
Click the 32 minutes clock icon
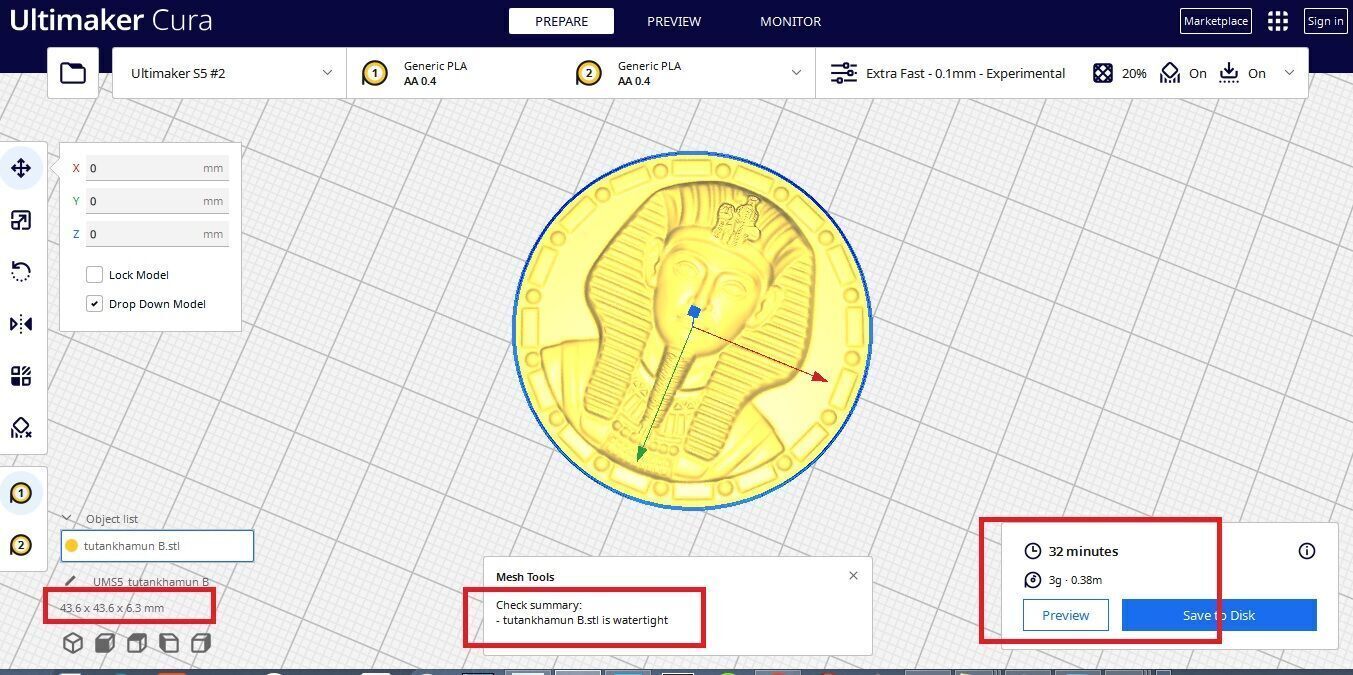[x=1033, y=551]
